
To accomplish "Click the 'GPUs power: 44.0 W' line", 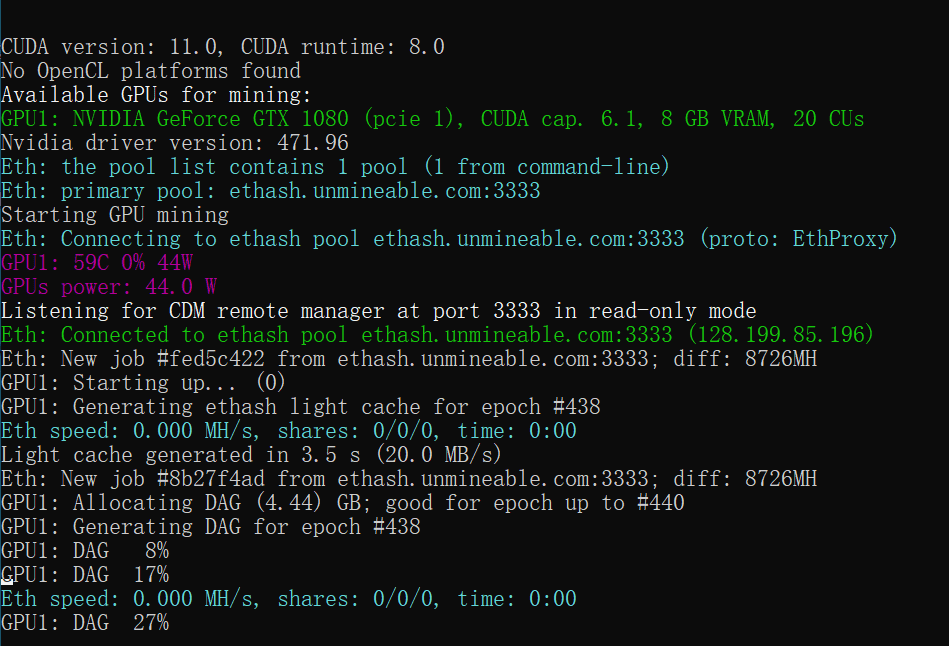I will point(108,287).
